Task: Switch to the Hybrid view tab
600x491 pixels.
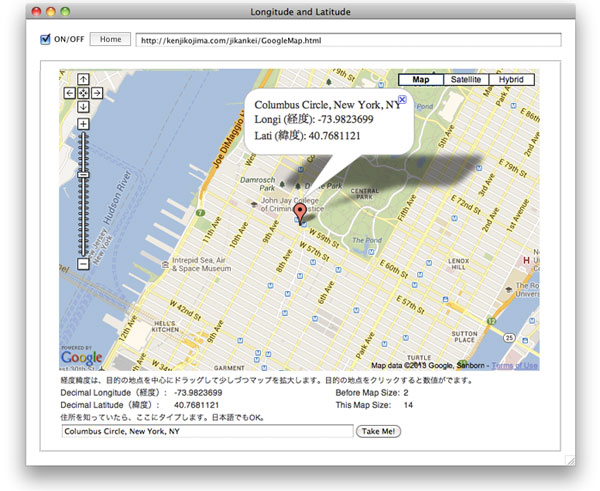Action: [x=511, y=80]
